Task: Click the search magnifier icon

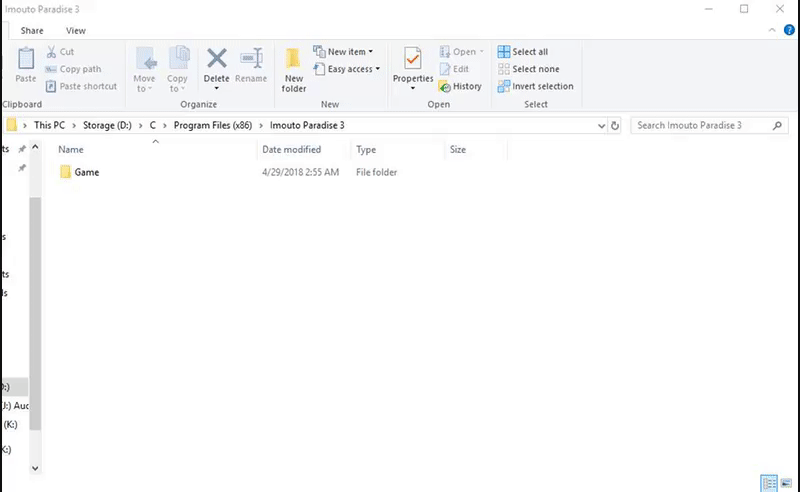Action: (x=777, y=126)
